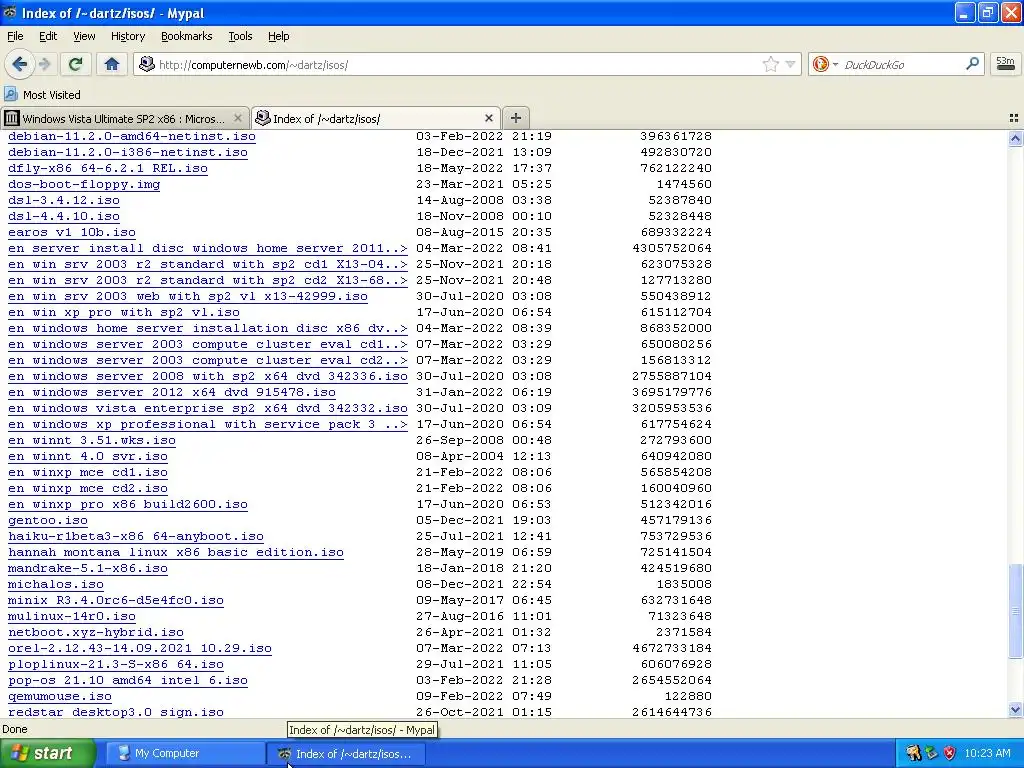1024x768 pixels.
Task: Click the 53m toolbar button
Action: [1005, 63]
